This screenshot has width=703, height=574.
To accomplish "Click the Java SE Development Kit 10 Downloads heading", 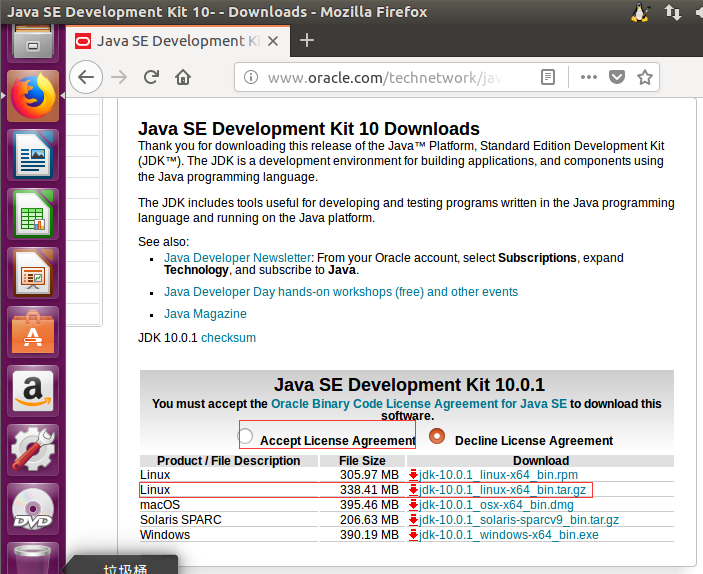I will tap(309, 129).
